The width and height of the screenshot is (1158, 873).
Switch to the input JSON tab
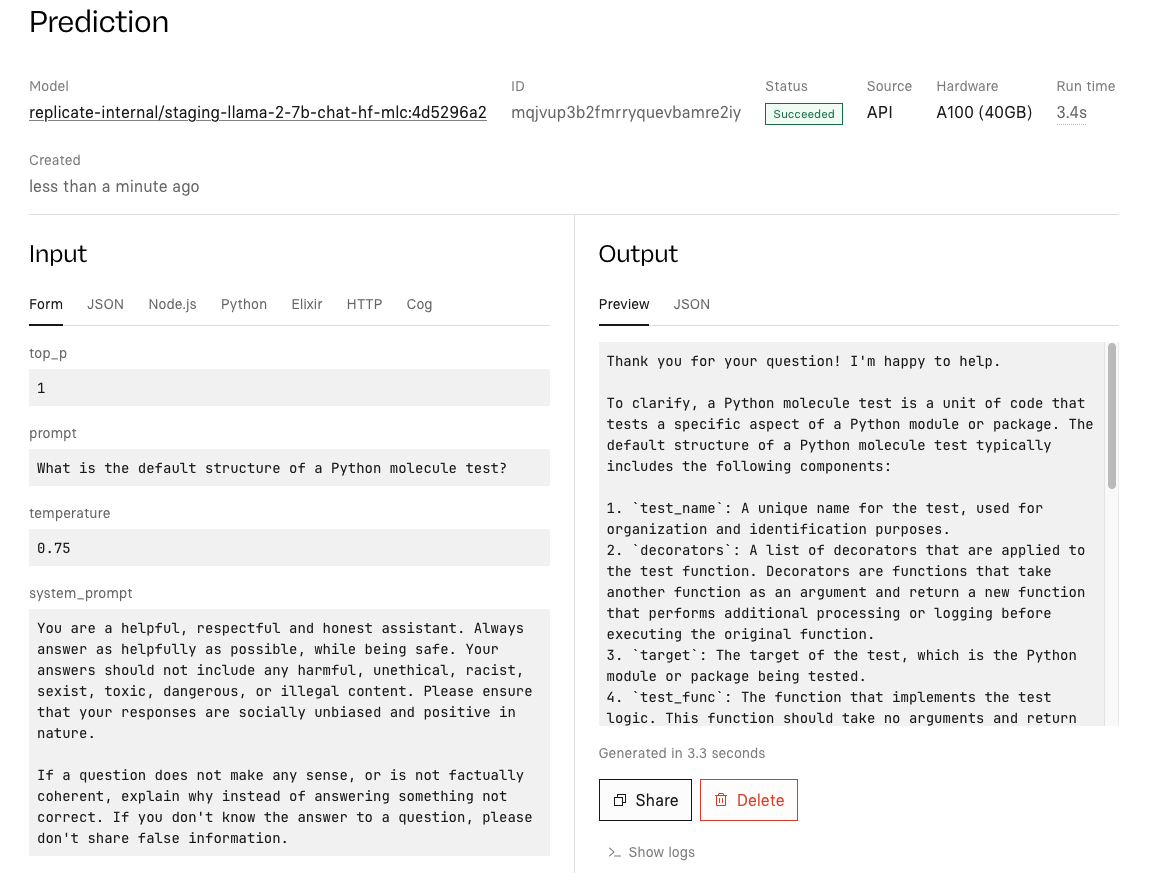pos(106,304)
